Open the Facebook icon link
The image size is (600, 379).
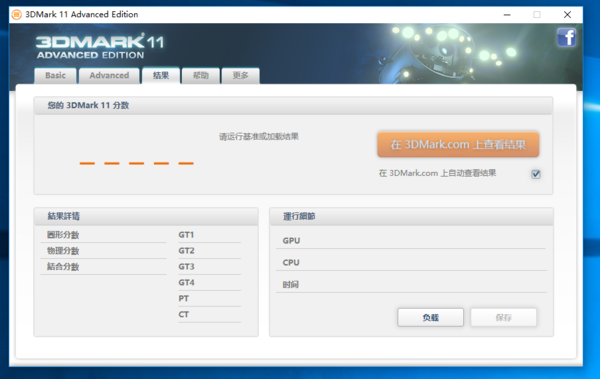[567, 38]
